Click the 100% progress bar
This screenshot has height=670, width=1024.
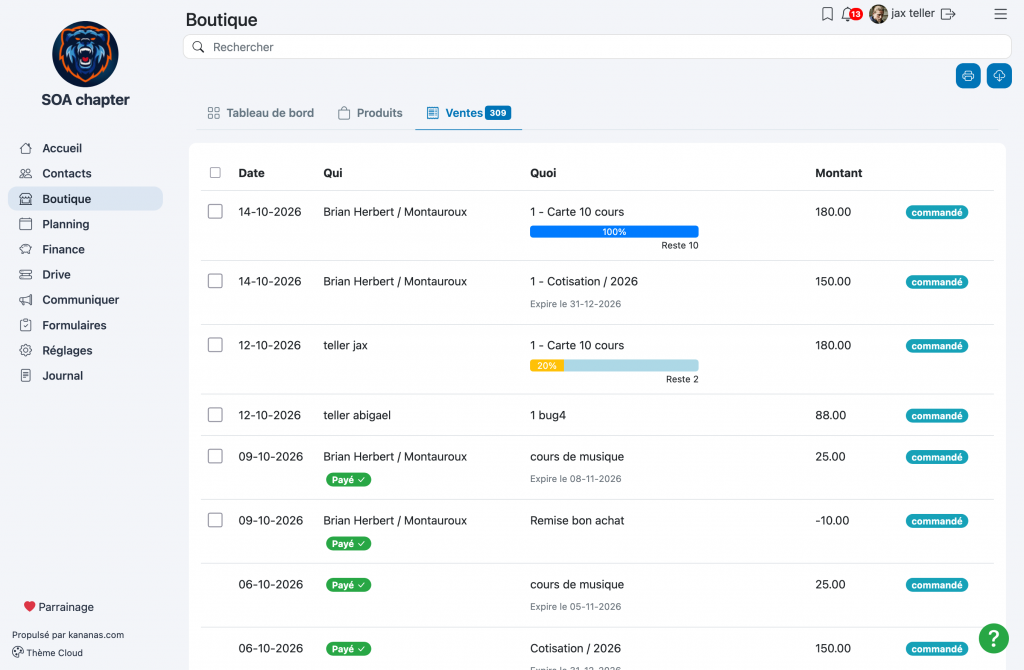(x=614, y=232)
